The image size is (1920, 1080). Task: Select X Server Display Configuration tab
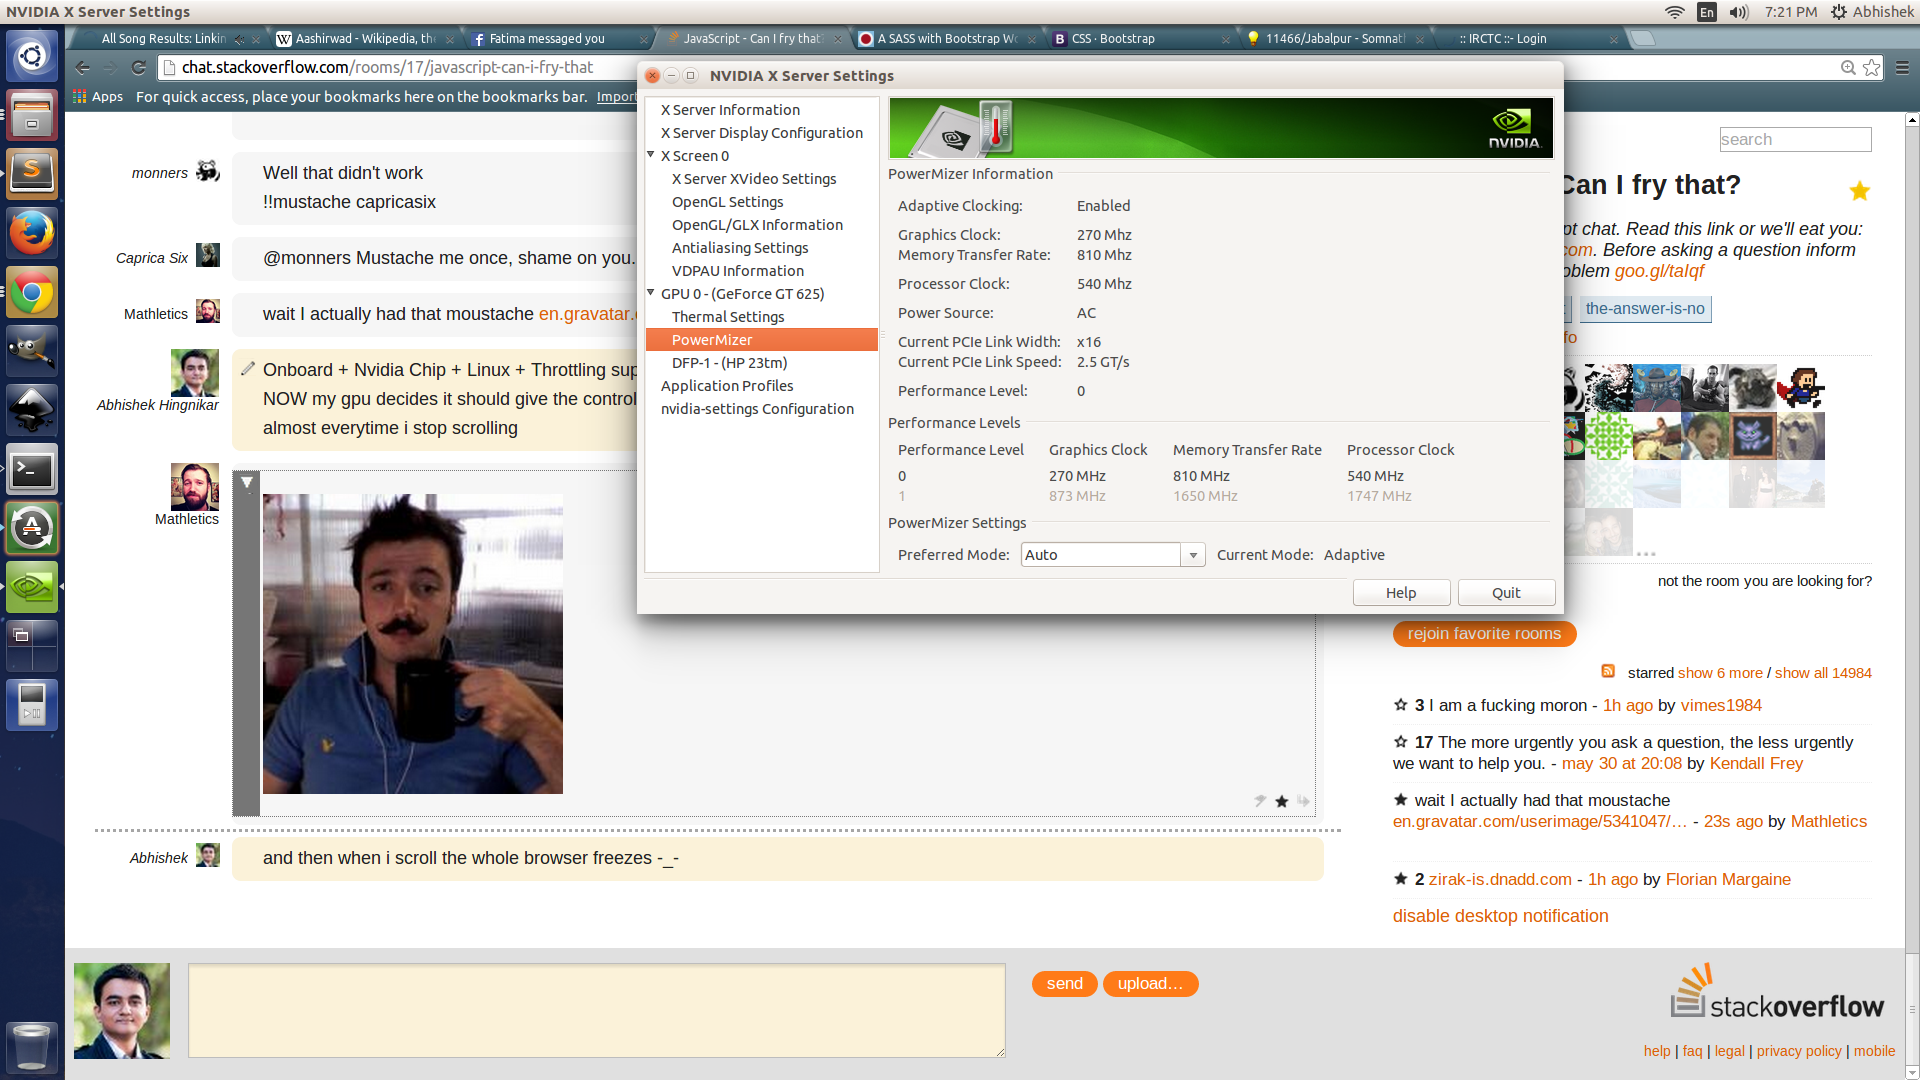pos(762,132)
